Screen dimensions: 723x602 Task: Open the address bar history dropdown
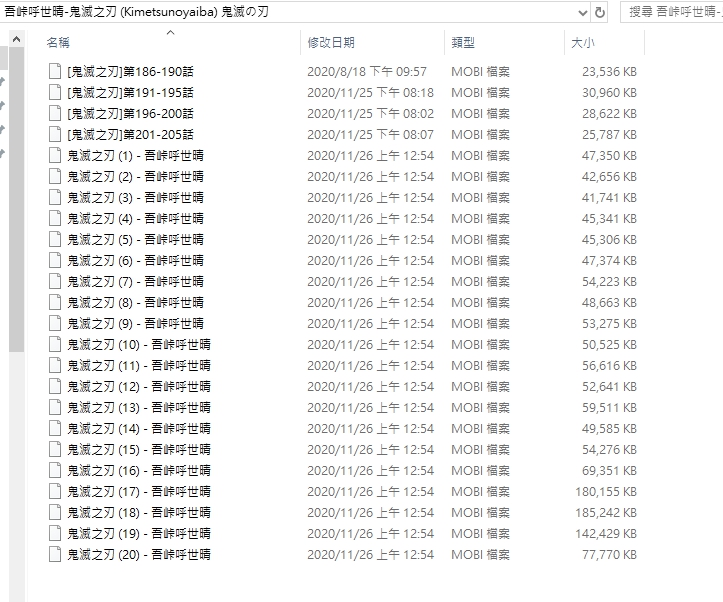click(x=582, y=13)
